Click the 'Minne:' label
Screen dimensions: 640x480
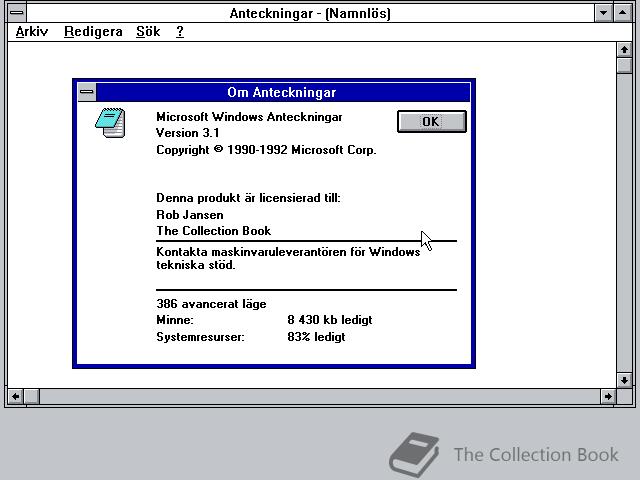pos(175,320)
